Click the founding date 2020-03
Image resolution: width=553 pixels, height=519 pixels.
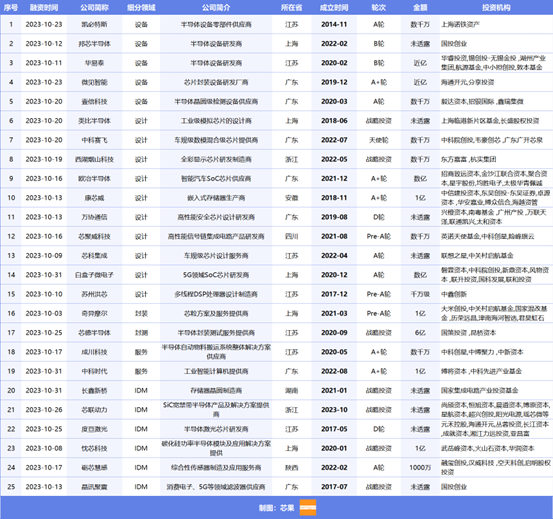coord(334,102)
